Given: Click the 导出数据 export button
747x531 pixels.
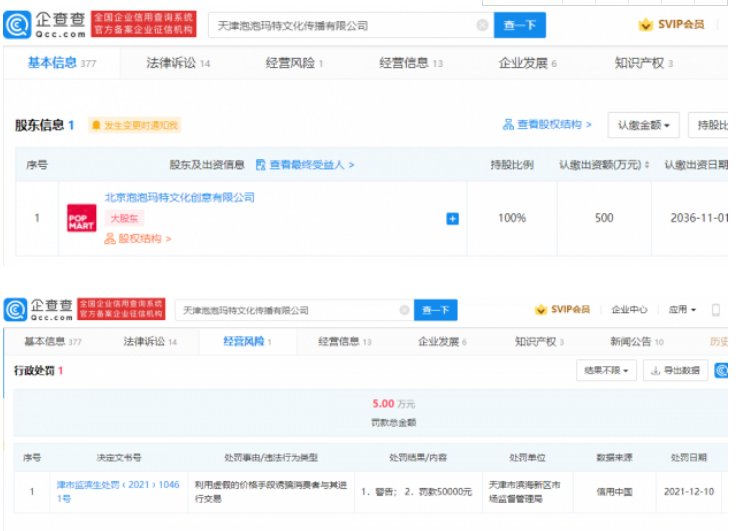Looking at the screenshot, I should pos(675,371).
